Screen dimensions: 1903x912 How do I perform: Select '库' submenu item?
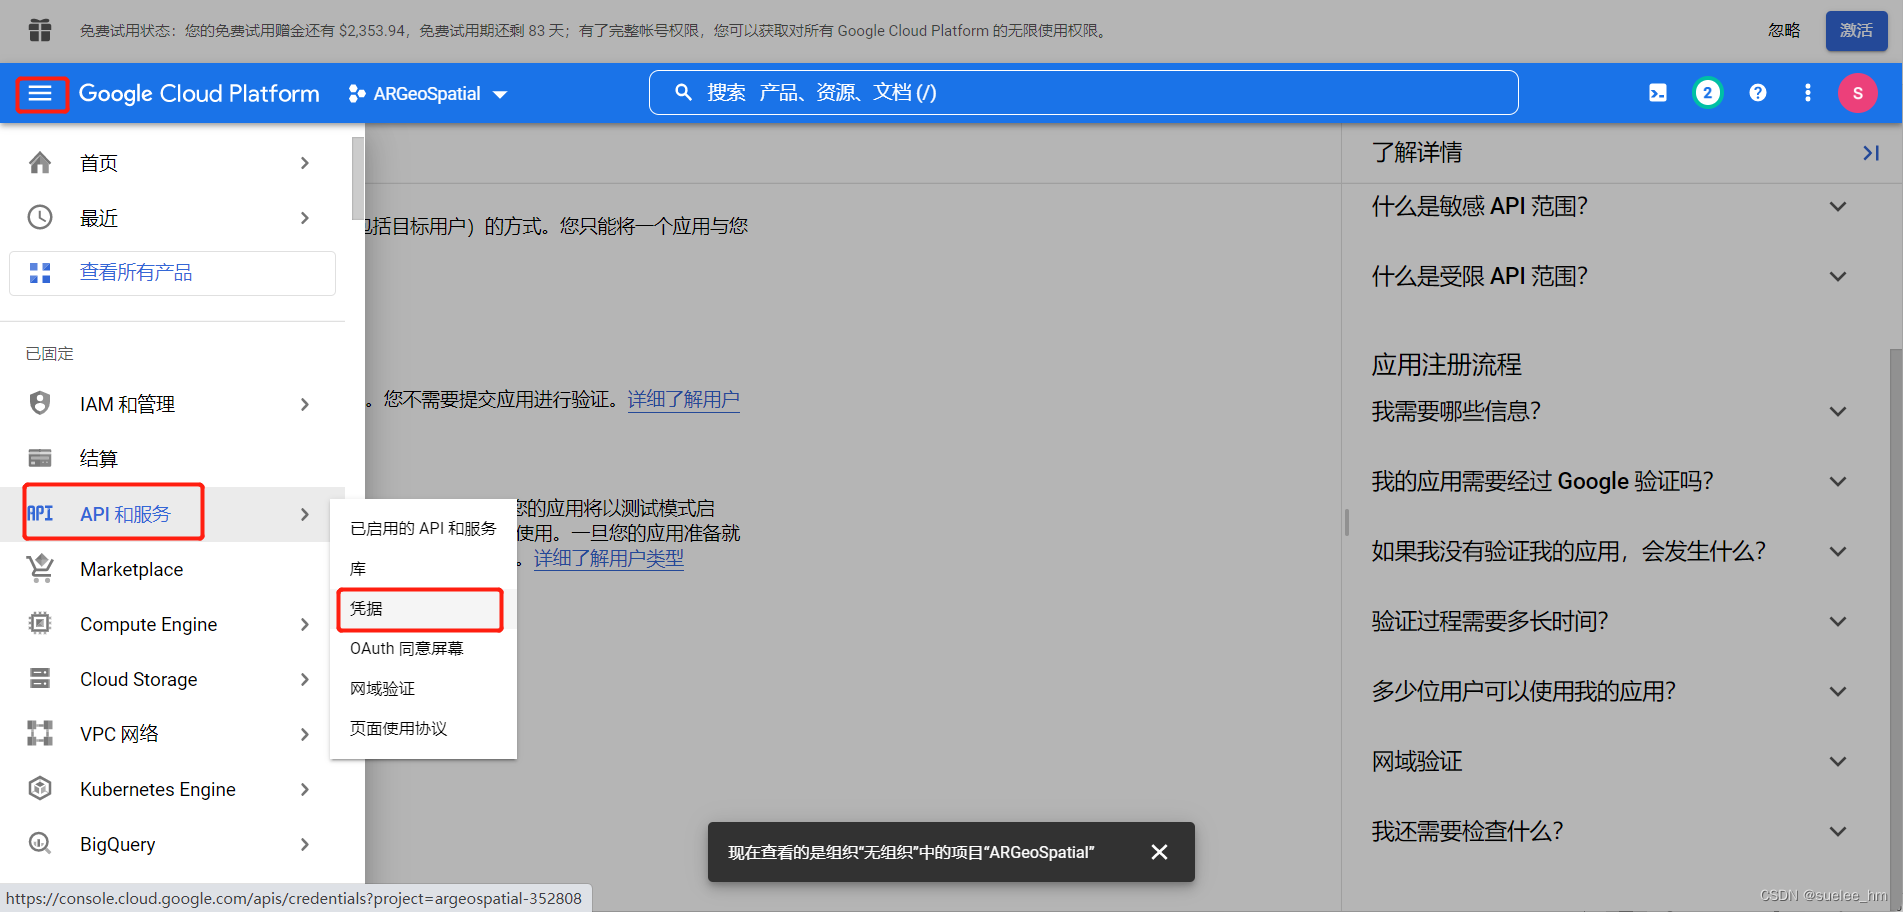pyautogui.click(x=423, y=568)
